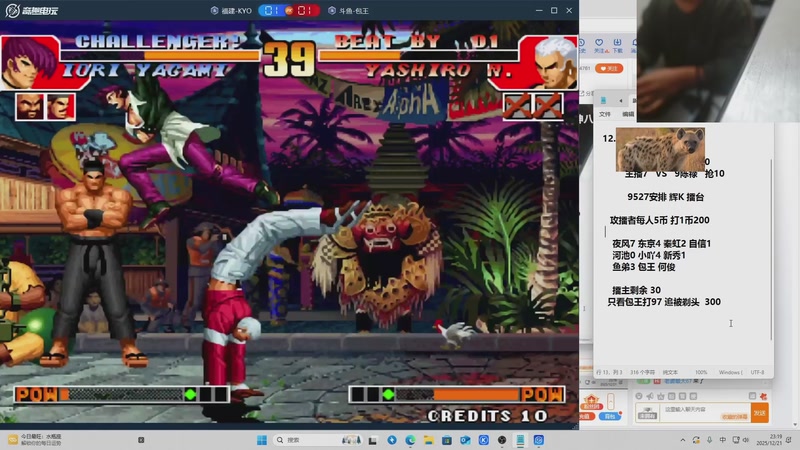Click the volume speaker icon in system tray
The width and height of the screenshot is (800, 450).
coord(746,440)
